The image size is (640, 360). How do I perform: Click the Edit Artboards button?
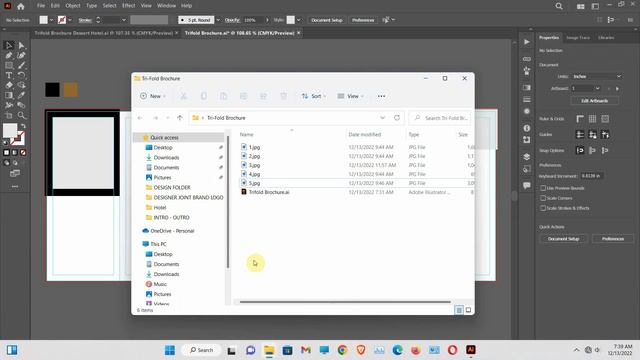[x=595, y=100]
